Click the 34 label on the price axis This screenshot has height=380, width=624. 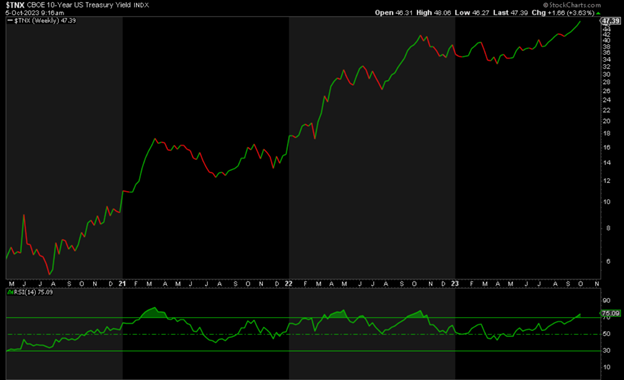coord(606,60)
